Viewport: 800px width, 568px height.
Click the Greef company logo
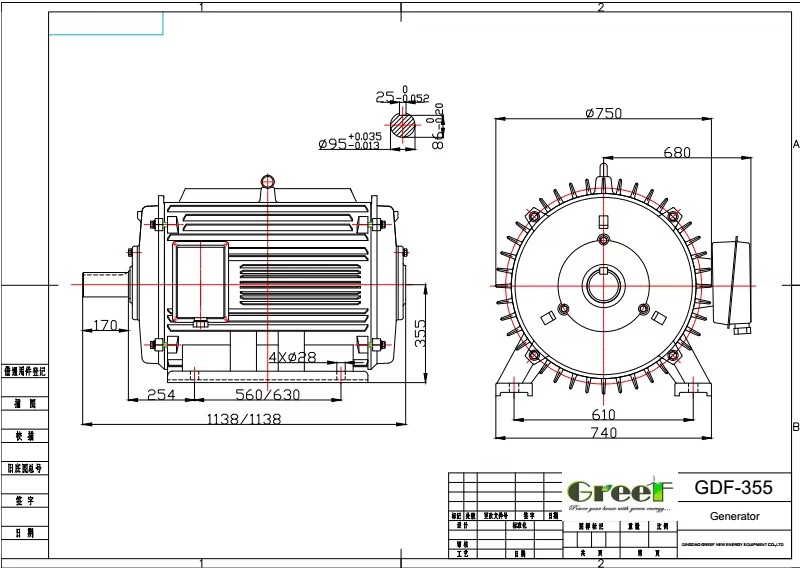tap(620, 493)
